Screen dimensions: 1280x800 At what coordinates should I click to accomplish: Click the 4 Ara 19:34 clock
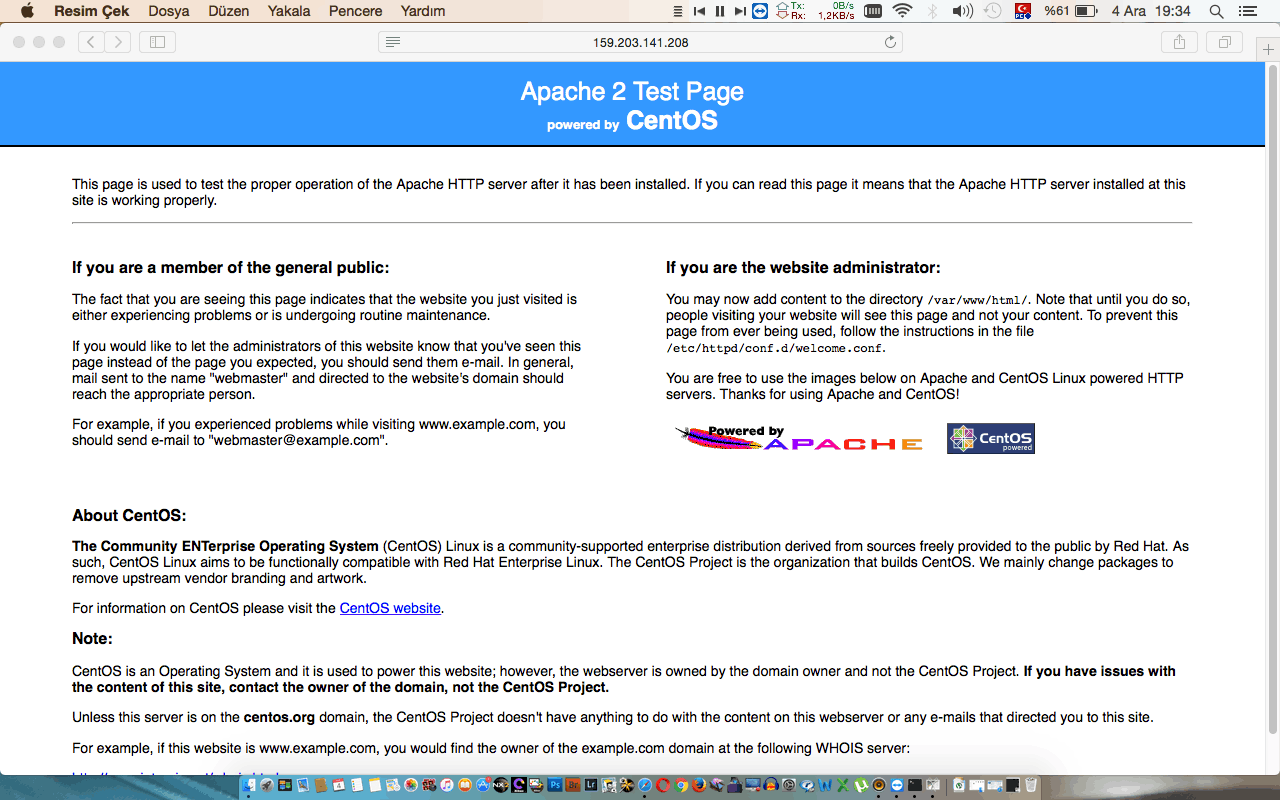pos(1151,11)
